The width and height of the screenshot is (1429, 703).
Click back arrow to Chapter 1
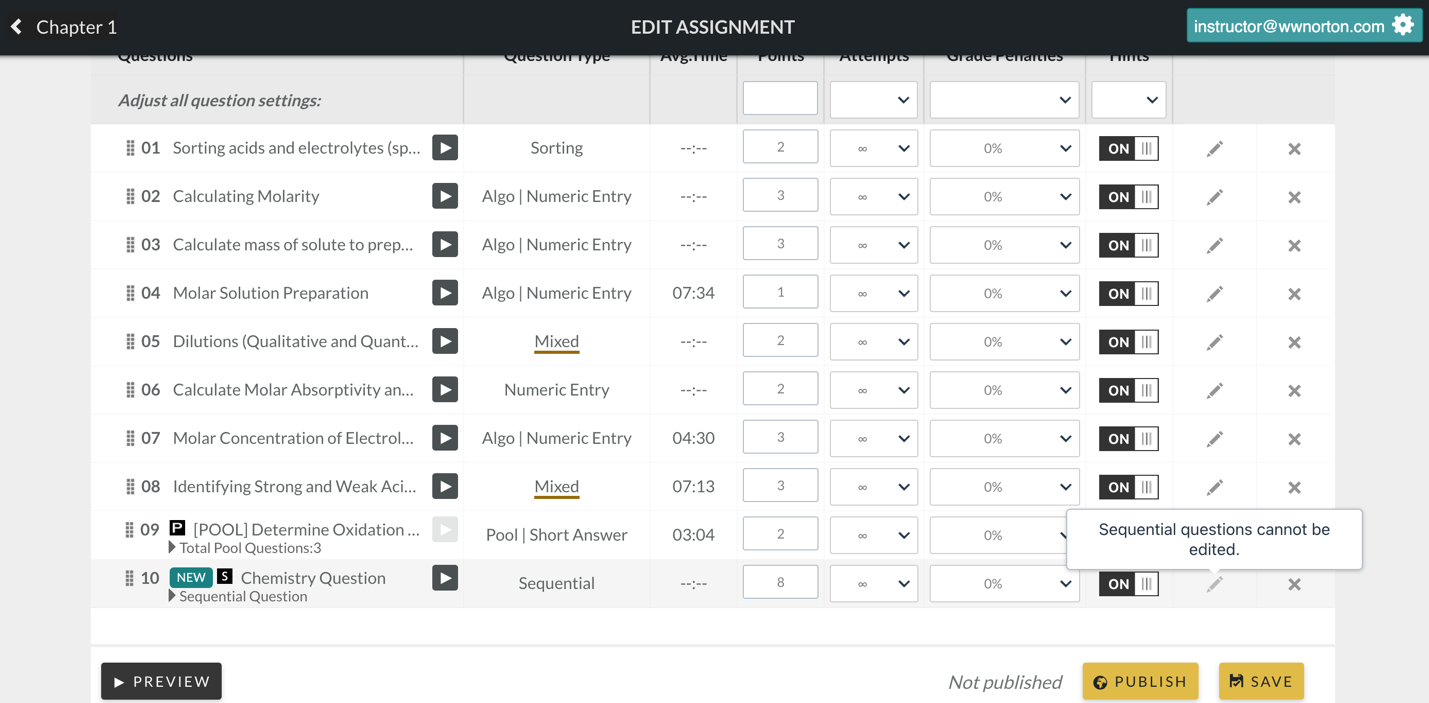17,27
